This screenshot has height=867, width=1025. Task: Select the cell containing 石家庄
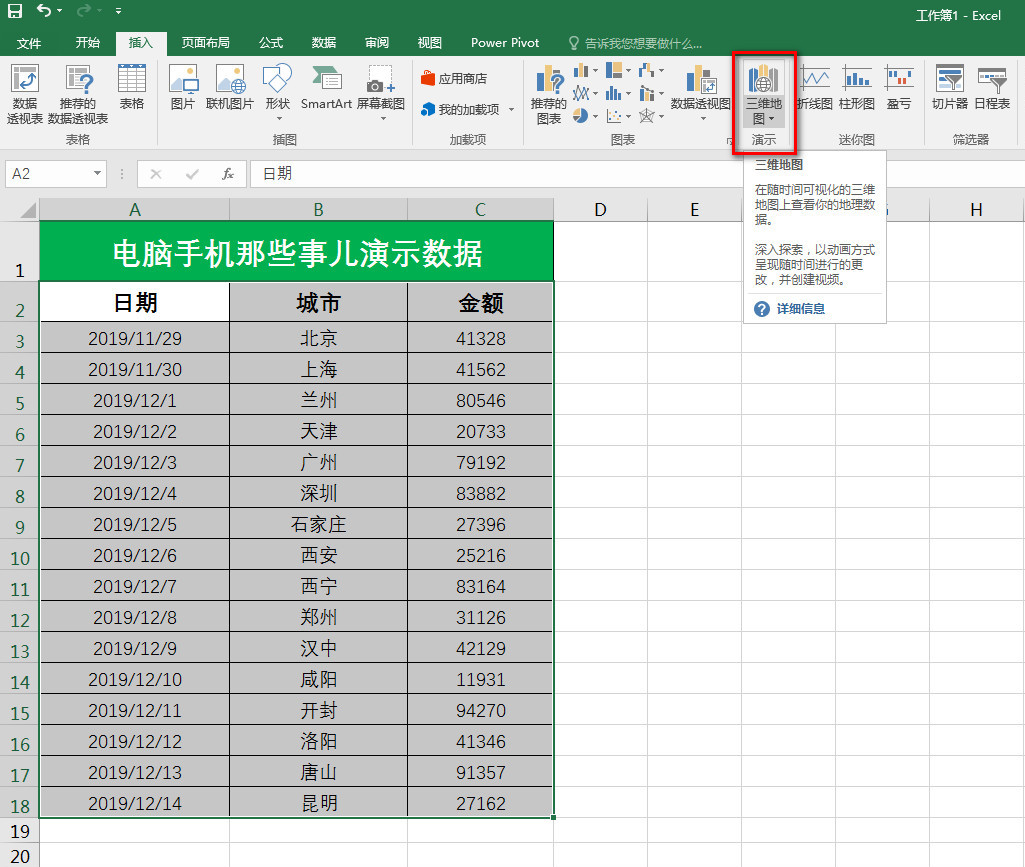(318, 523)
